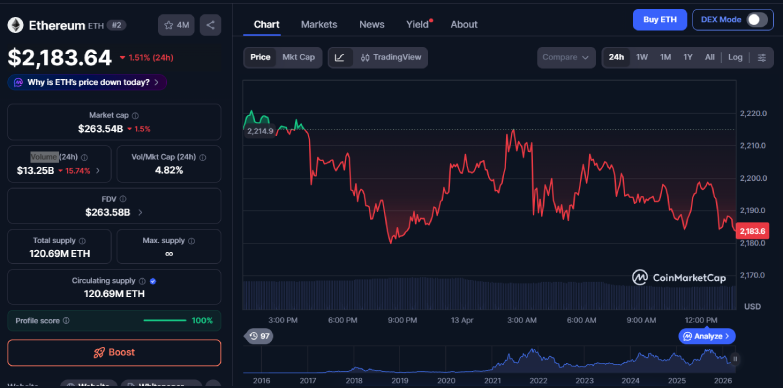783x388 pixels.
Task: Set the time range to 1W
Action: (x=642, y=57)
